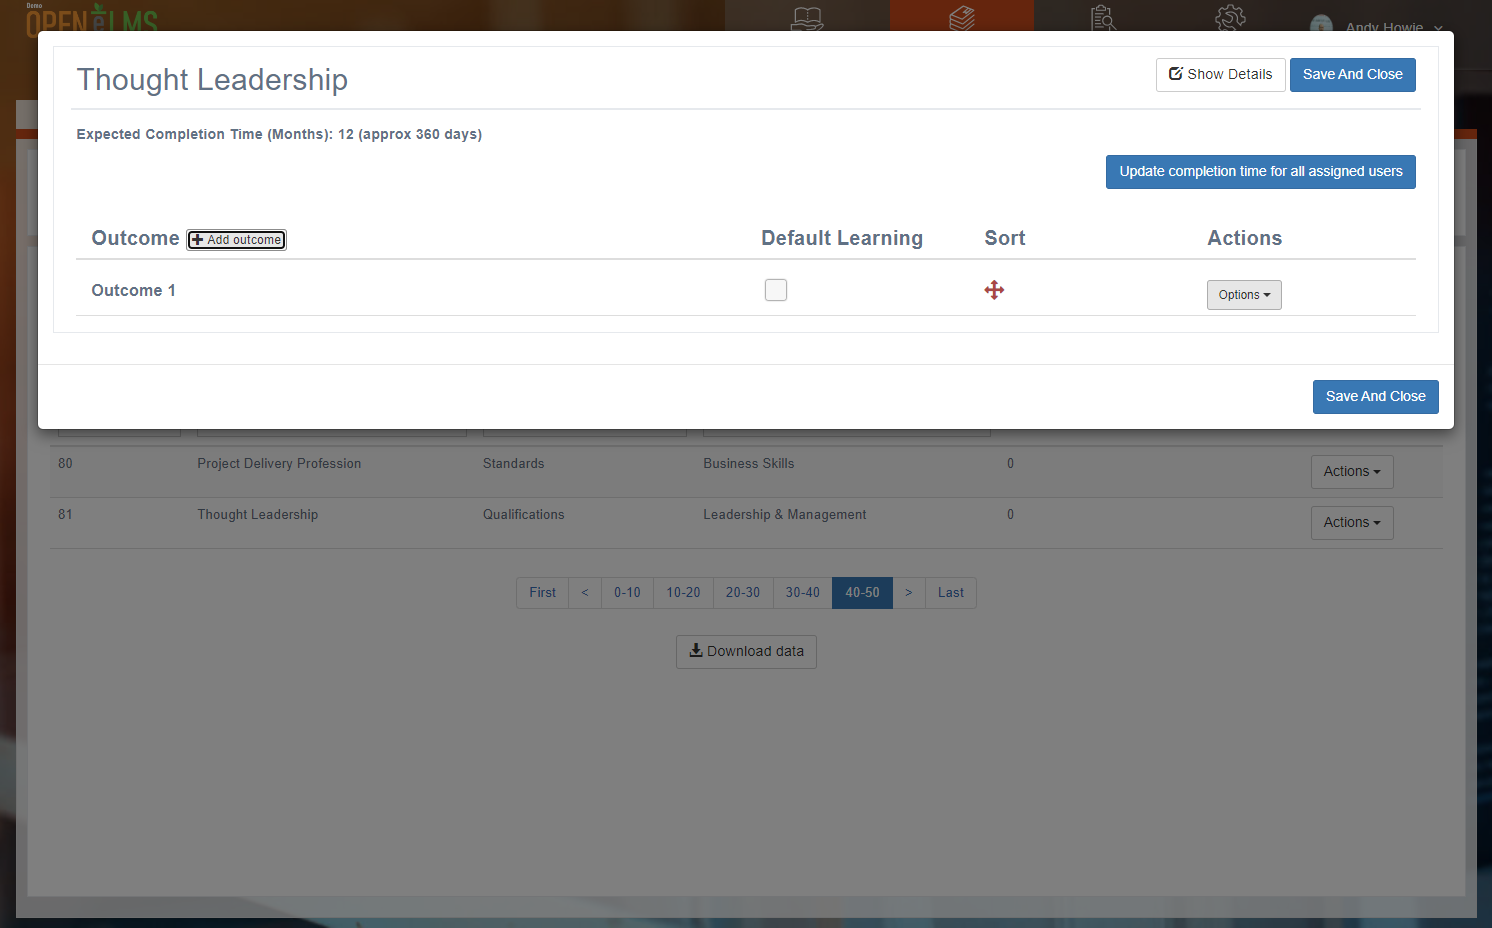Expand Andy Howie user menu arrow
1492x928 pixels.
click(x=1438, y=27)
